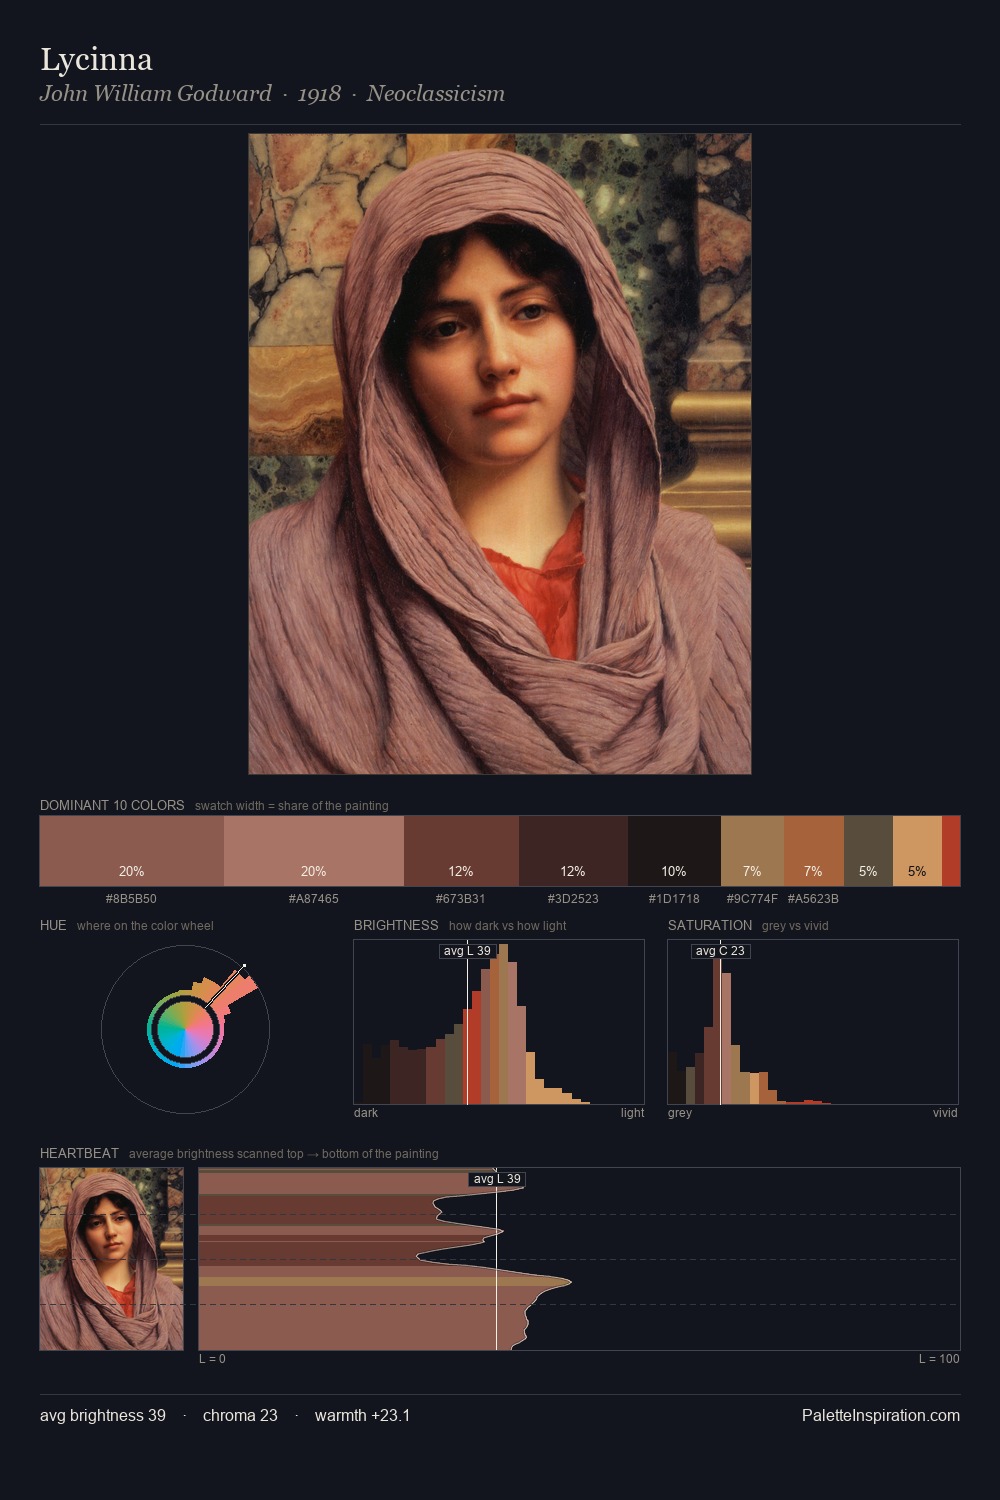Image resolution: width=1000 pixels, height=1500 pixels.
Task: Click the hex label #A87465
Action: pos(313,899)
